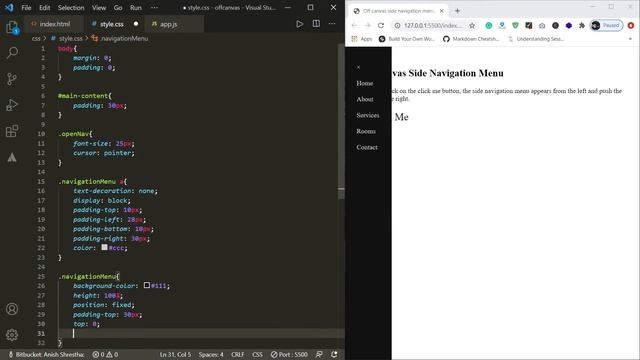The image size is (640, 360).
Task: Open the Build Your Own bookmark
Action: pos(407,39)
